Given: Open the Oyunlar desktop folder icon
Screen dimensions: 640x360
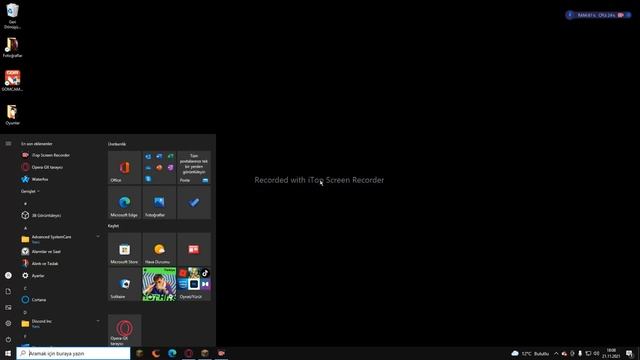Looking at the screenshot, I should (x=12, y=115).
